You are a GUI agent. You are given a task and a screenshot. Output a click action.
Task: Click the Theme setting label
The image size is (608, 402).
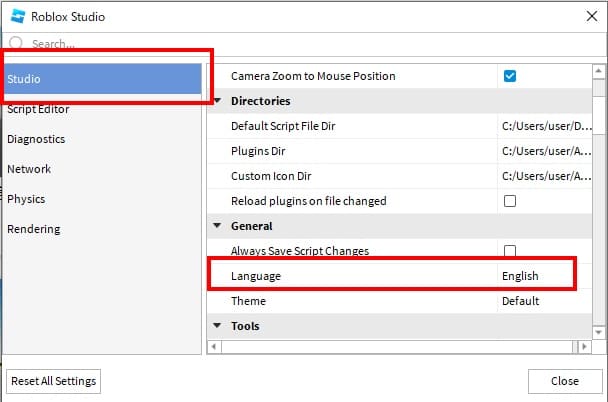[249, 301]
